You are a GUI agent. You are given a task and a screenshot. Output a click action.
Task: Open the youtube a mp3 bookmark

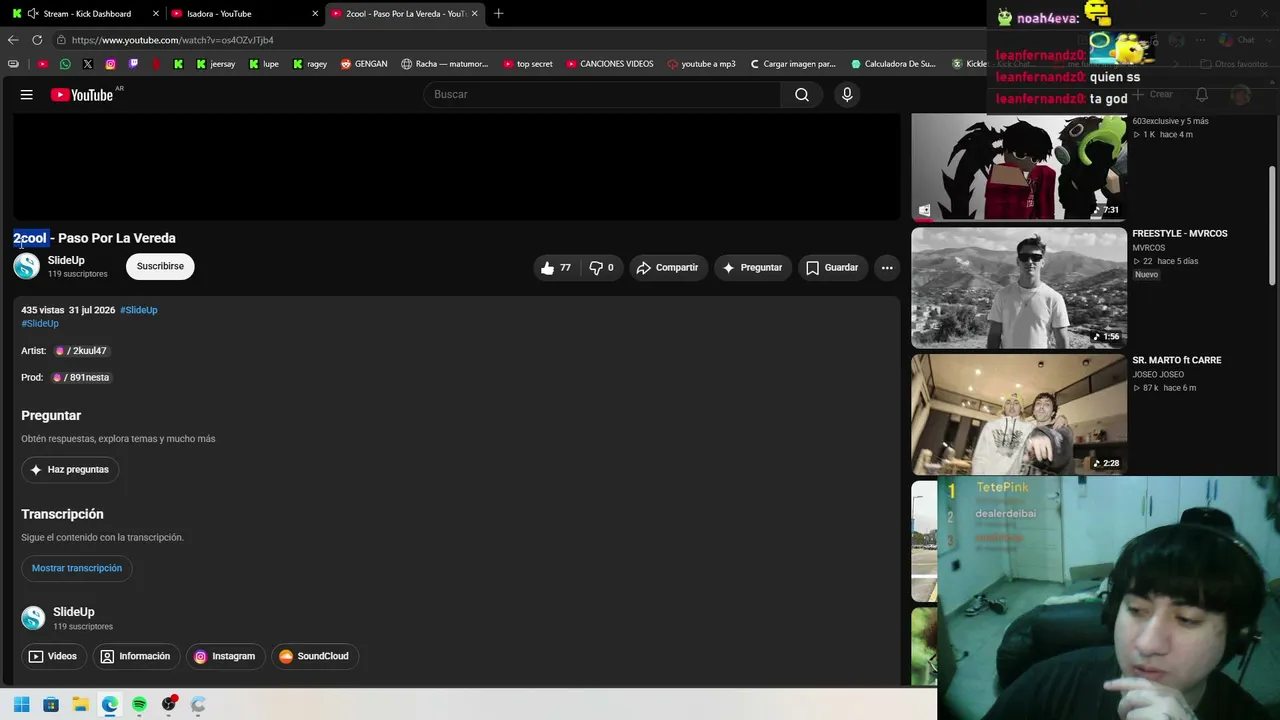[x=701, y=64]
